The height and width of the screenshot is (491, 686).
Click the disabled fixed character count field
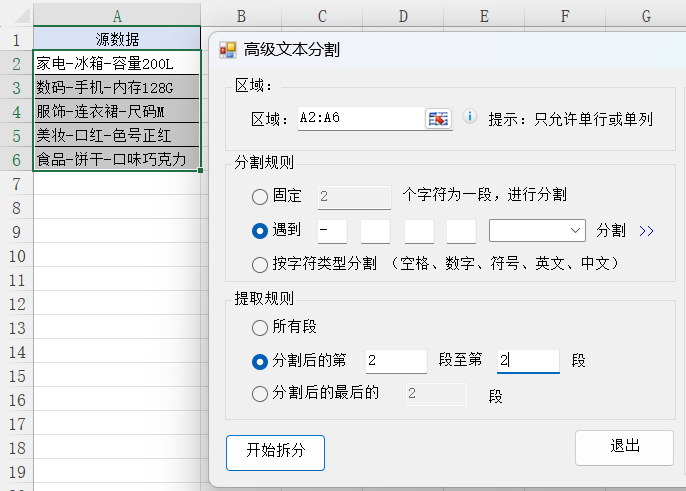354,197
